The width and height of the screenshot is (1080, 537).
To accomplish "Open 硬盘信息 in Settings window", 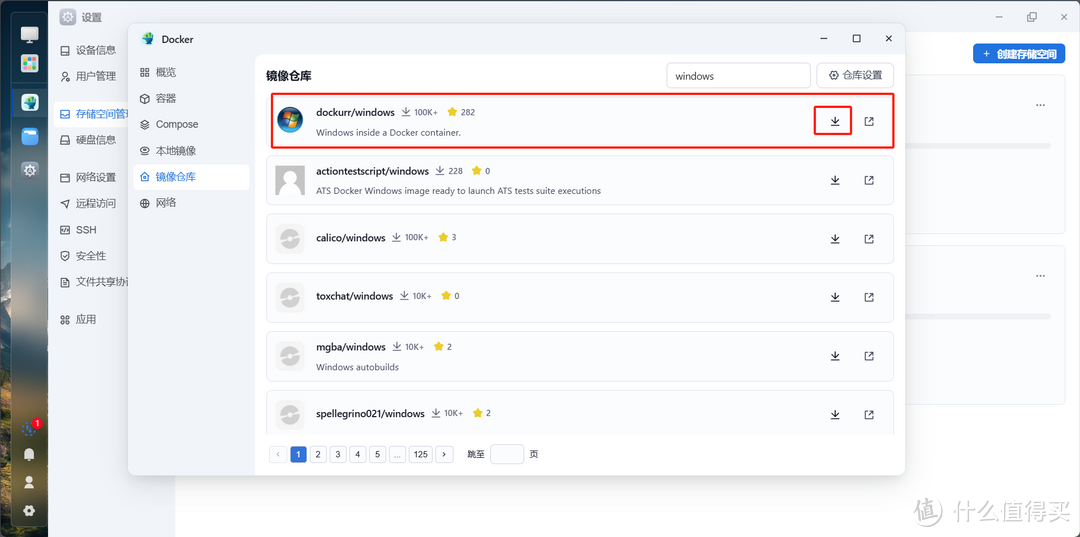I will (x=90, y=140).
